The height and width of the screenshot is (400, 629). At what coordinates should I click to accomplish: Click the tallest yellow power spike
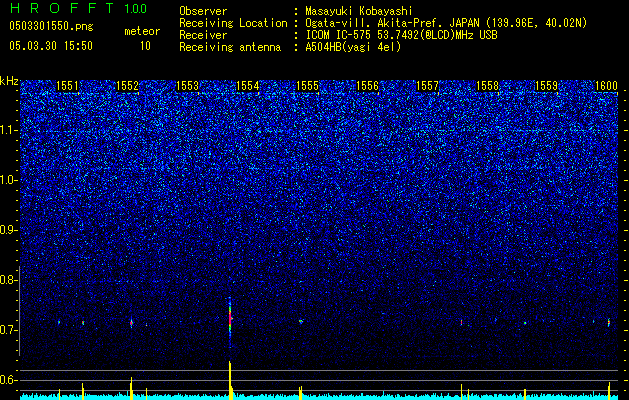click(x=230, y=380)
